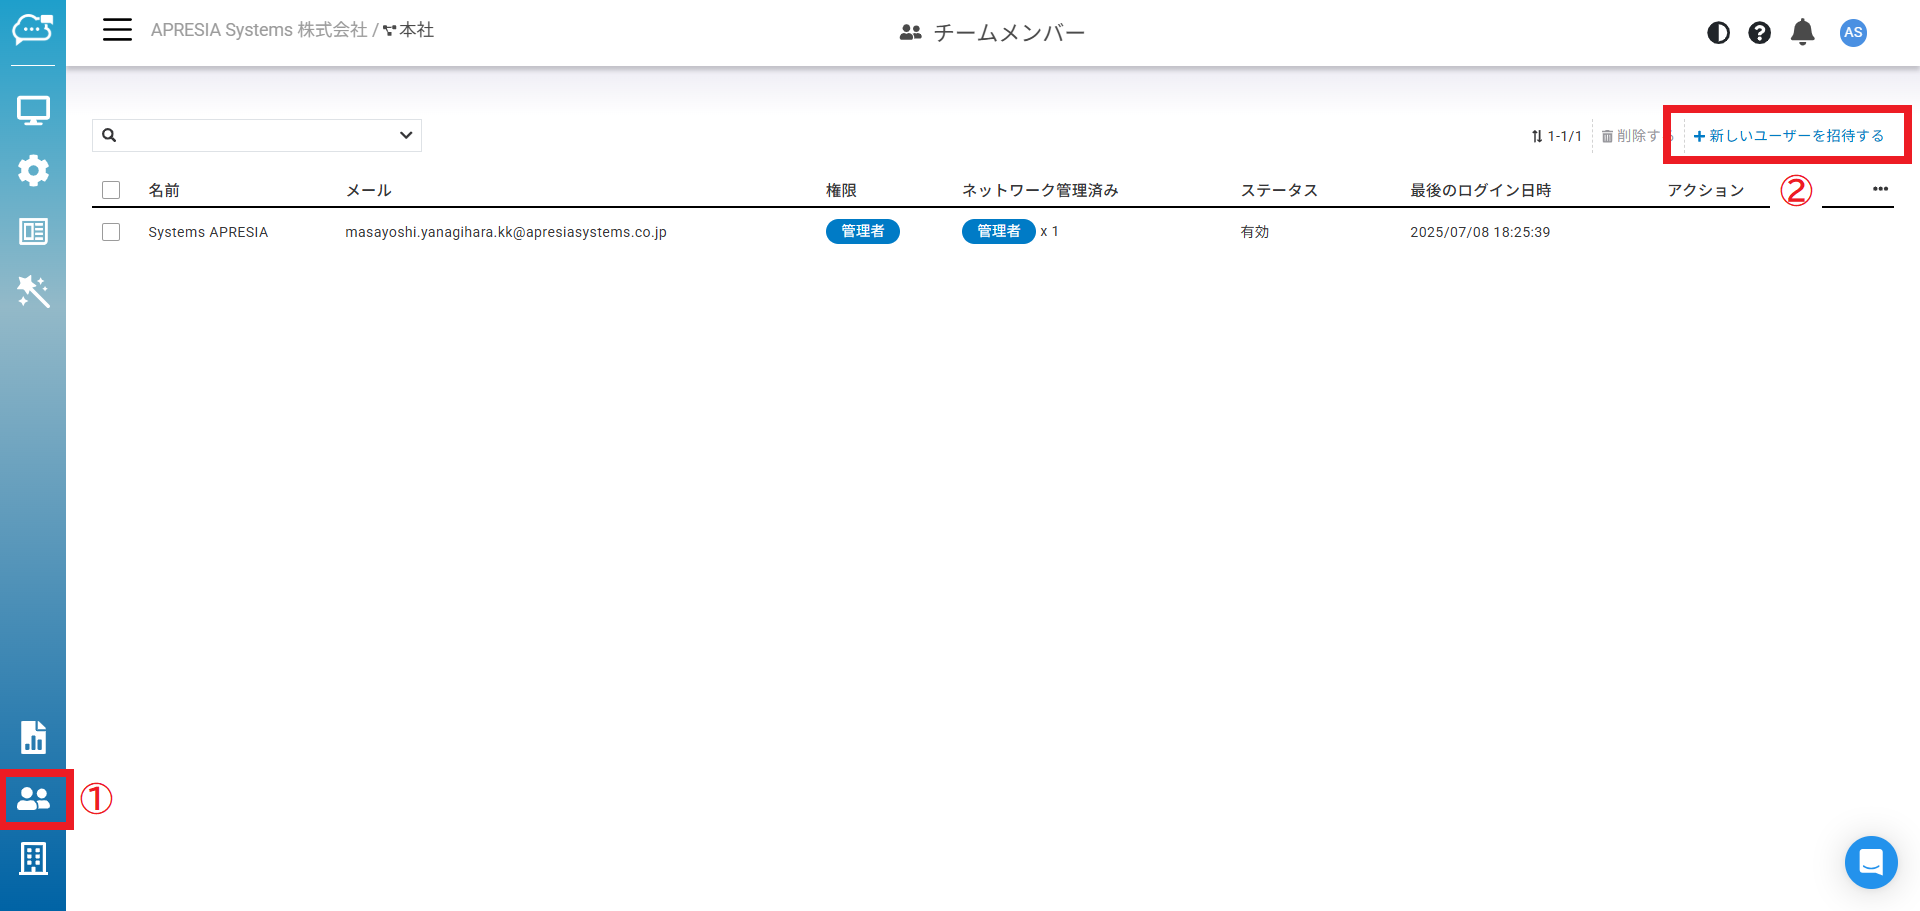The height and width of the screenshot is (911, 1920).
Task: Open the reports chart document icon
Action: click(33, 738)
